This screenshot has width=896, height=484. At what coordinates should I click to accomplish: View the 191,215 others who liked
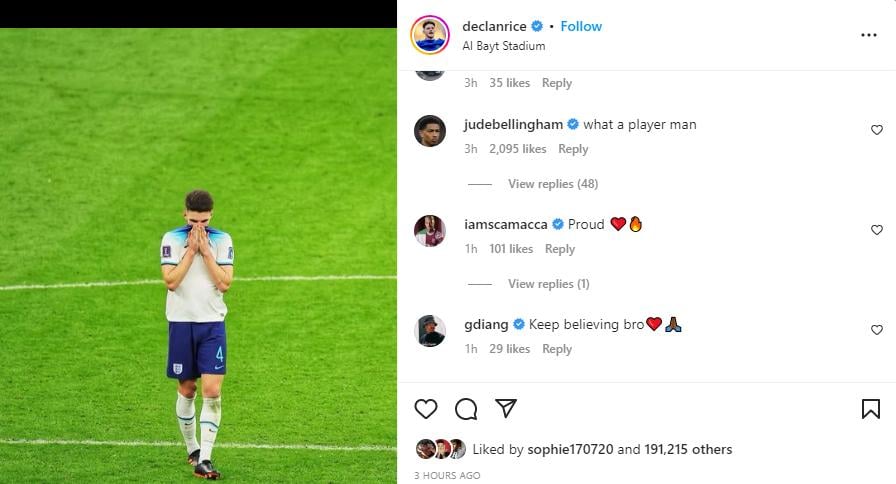(x=688, y=450)
